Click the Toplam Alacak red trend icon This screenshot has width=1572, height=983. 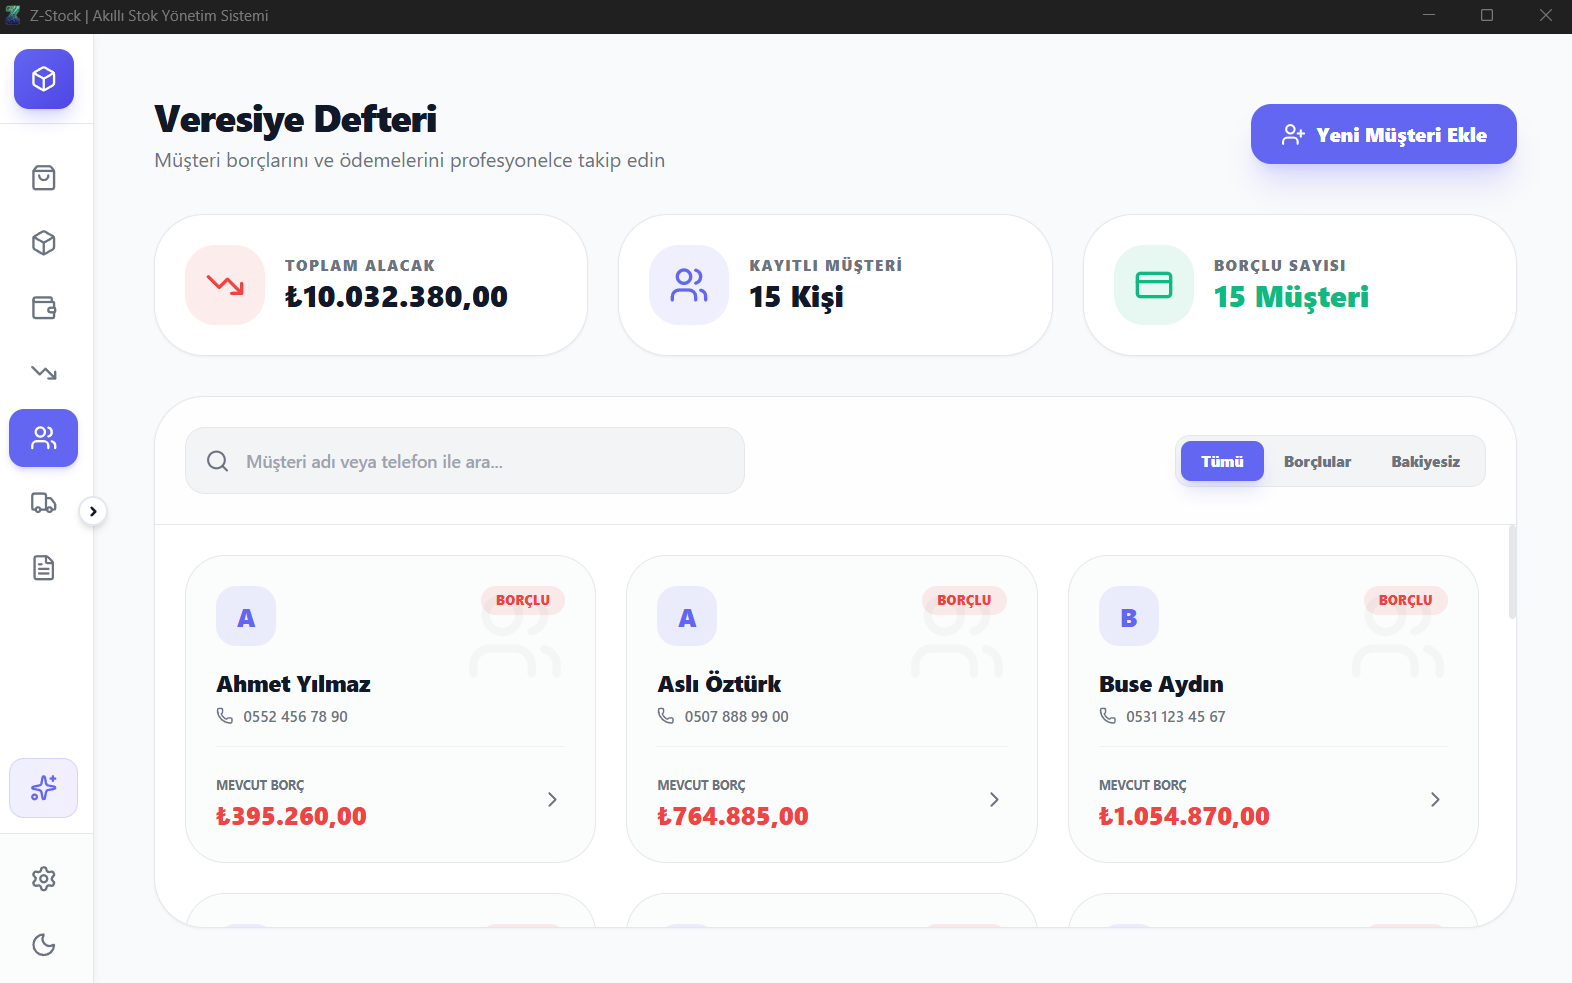(225, 285)
